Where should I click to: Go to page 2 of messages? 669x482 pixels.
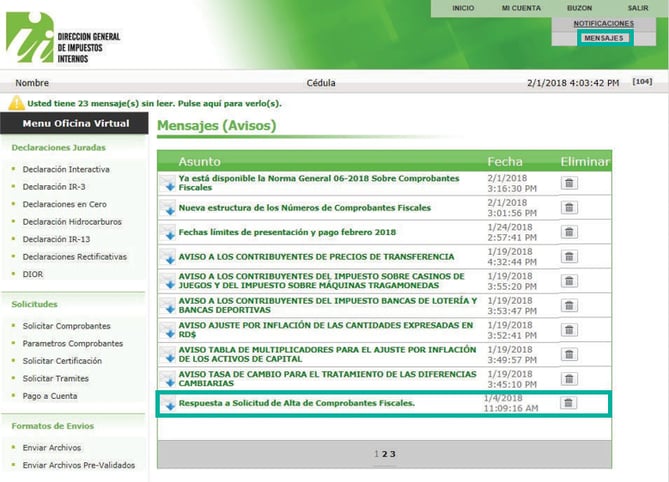(x=385, y=454)
